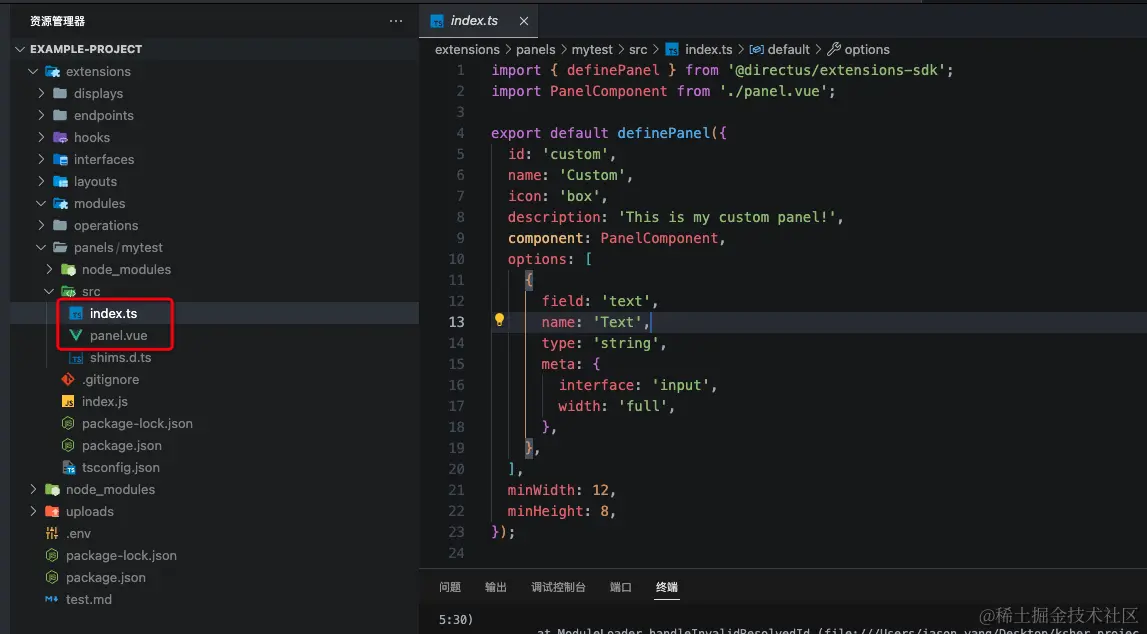The height and width of the screenshot is (634, 1147).
Task: Open tsconfig.json in the file tree
Action: 120,467
